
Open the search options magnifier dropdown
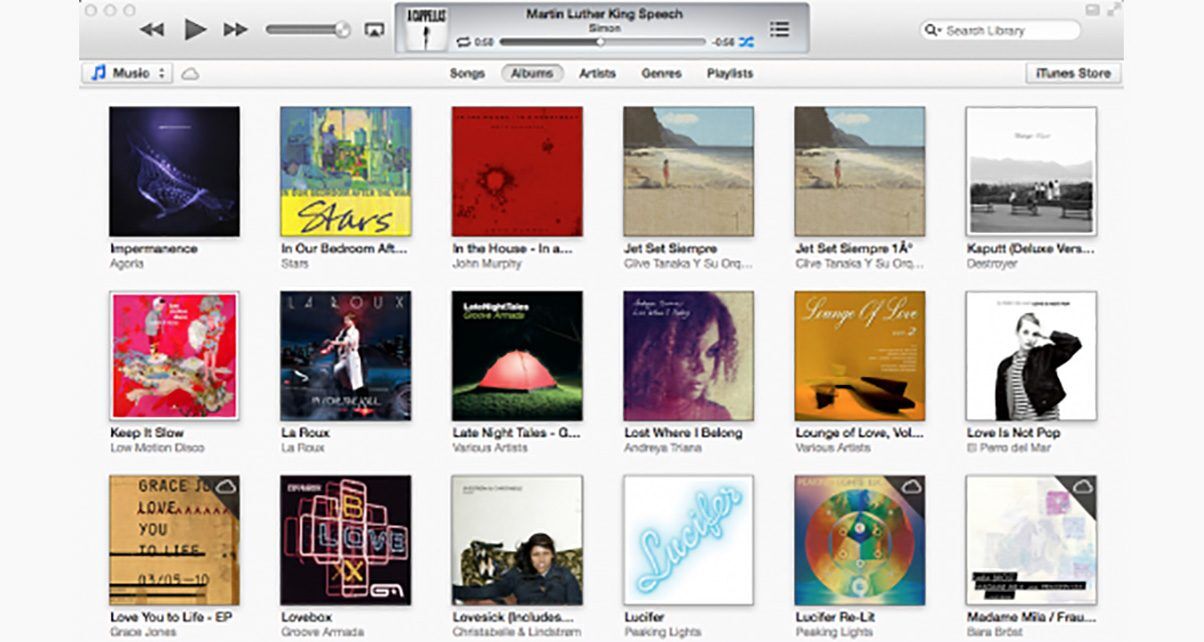click(933, 30)
